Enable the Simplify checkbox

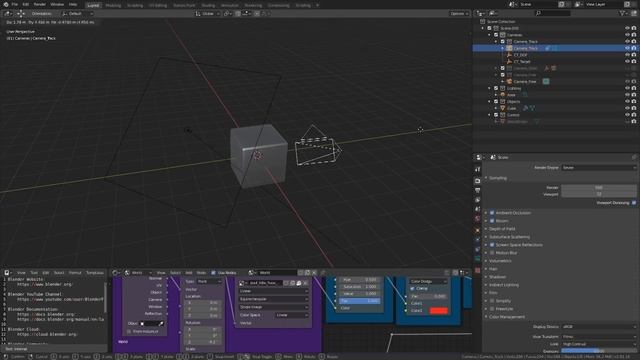(x=492, y=301)
